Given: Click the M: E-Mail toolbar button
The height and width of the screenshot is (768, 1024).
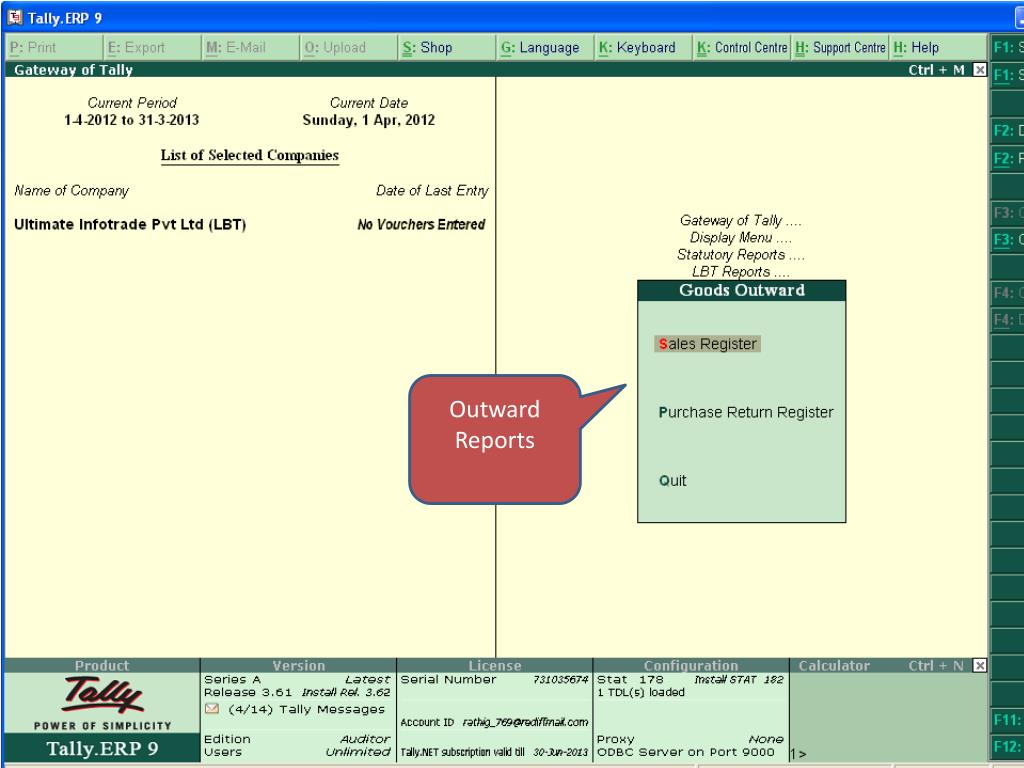Looking at the screenshot, I should (251, 48).
